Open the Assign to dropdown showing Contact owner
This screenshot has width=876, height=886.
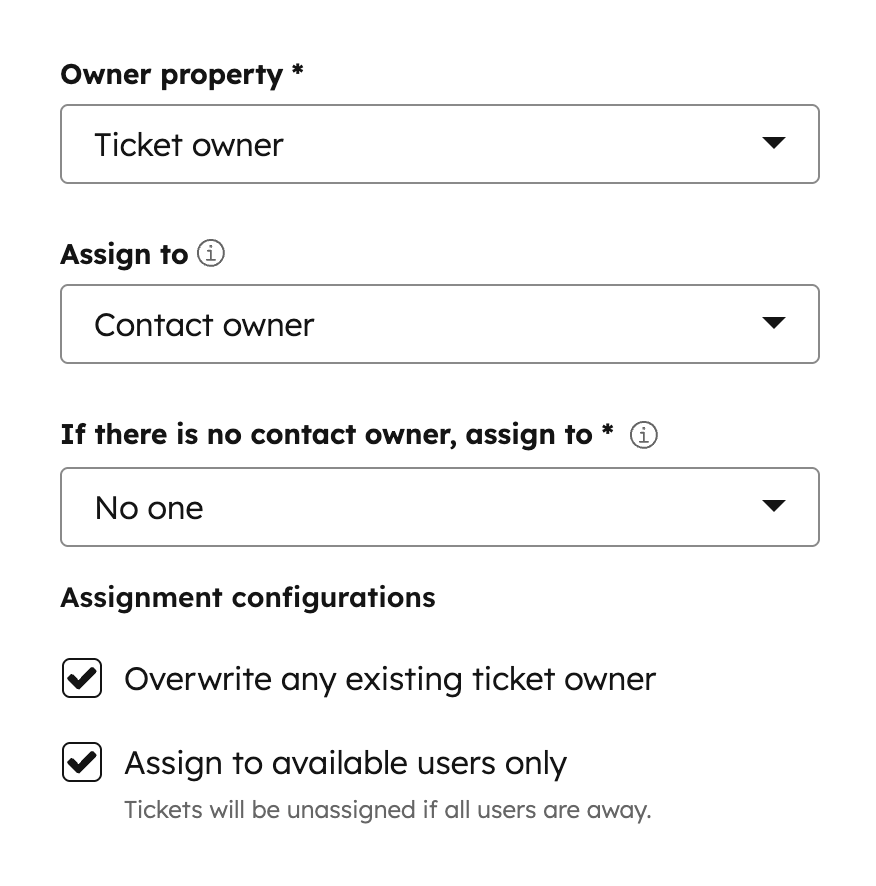pos(440,323)
